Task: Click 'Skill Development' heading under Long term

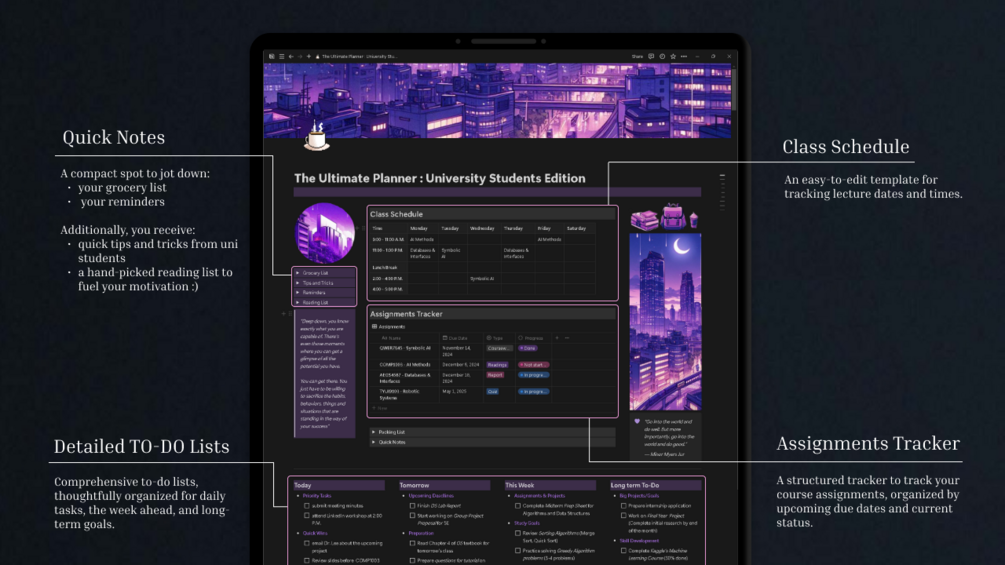Action: 638,541
